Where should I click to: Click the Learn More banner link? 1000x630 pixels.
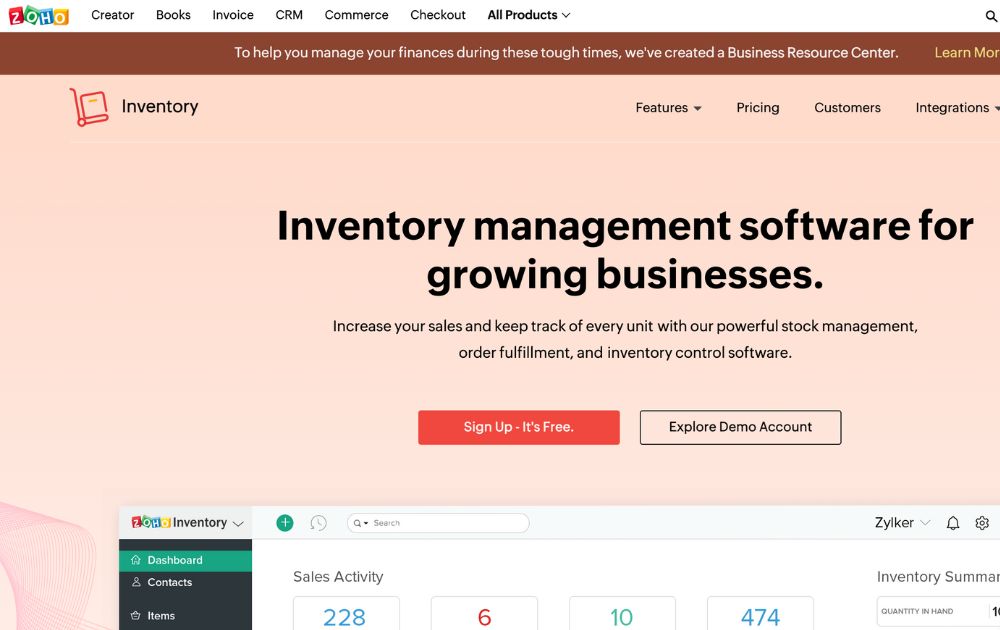tap(967, 53)
